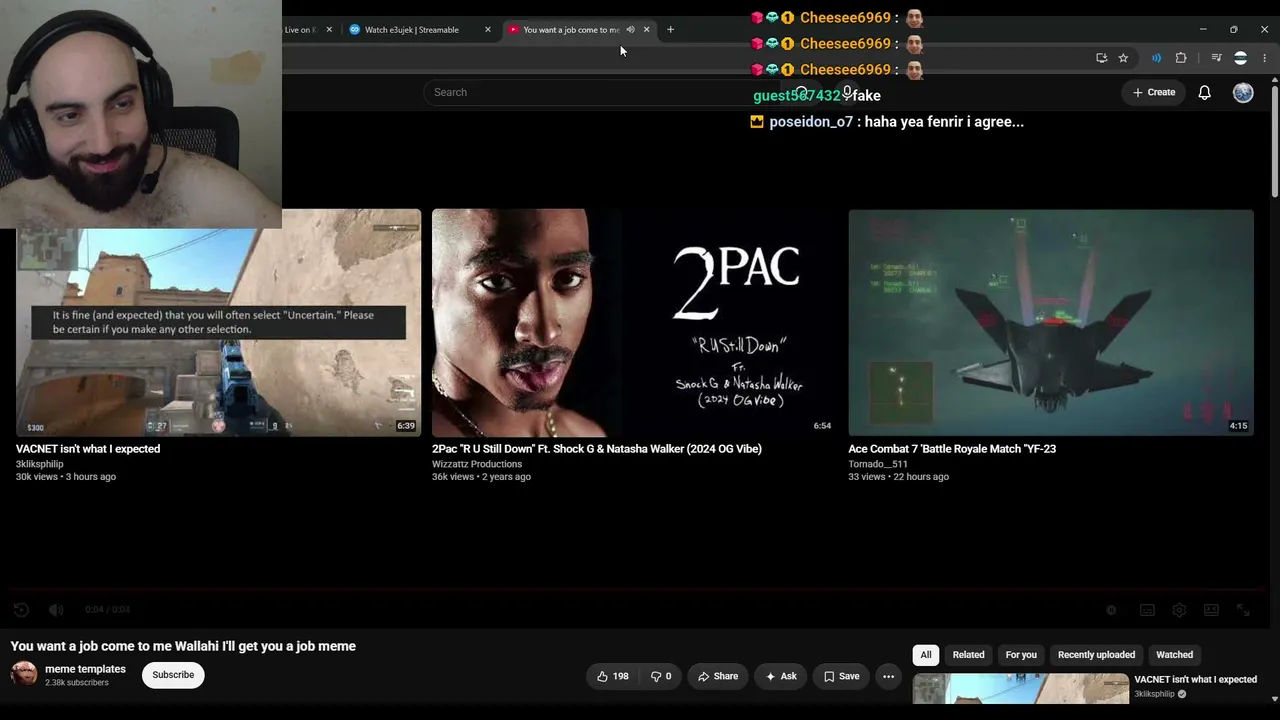This screenshot has width=1280, height=720.
Task: Switch the player to theater mode
Action: [1211, 610]
